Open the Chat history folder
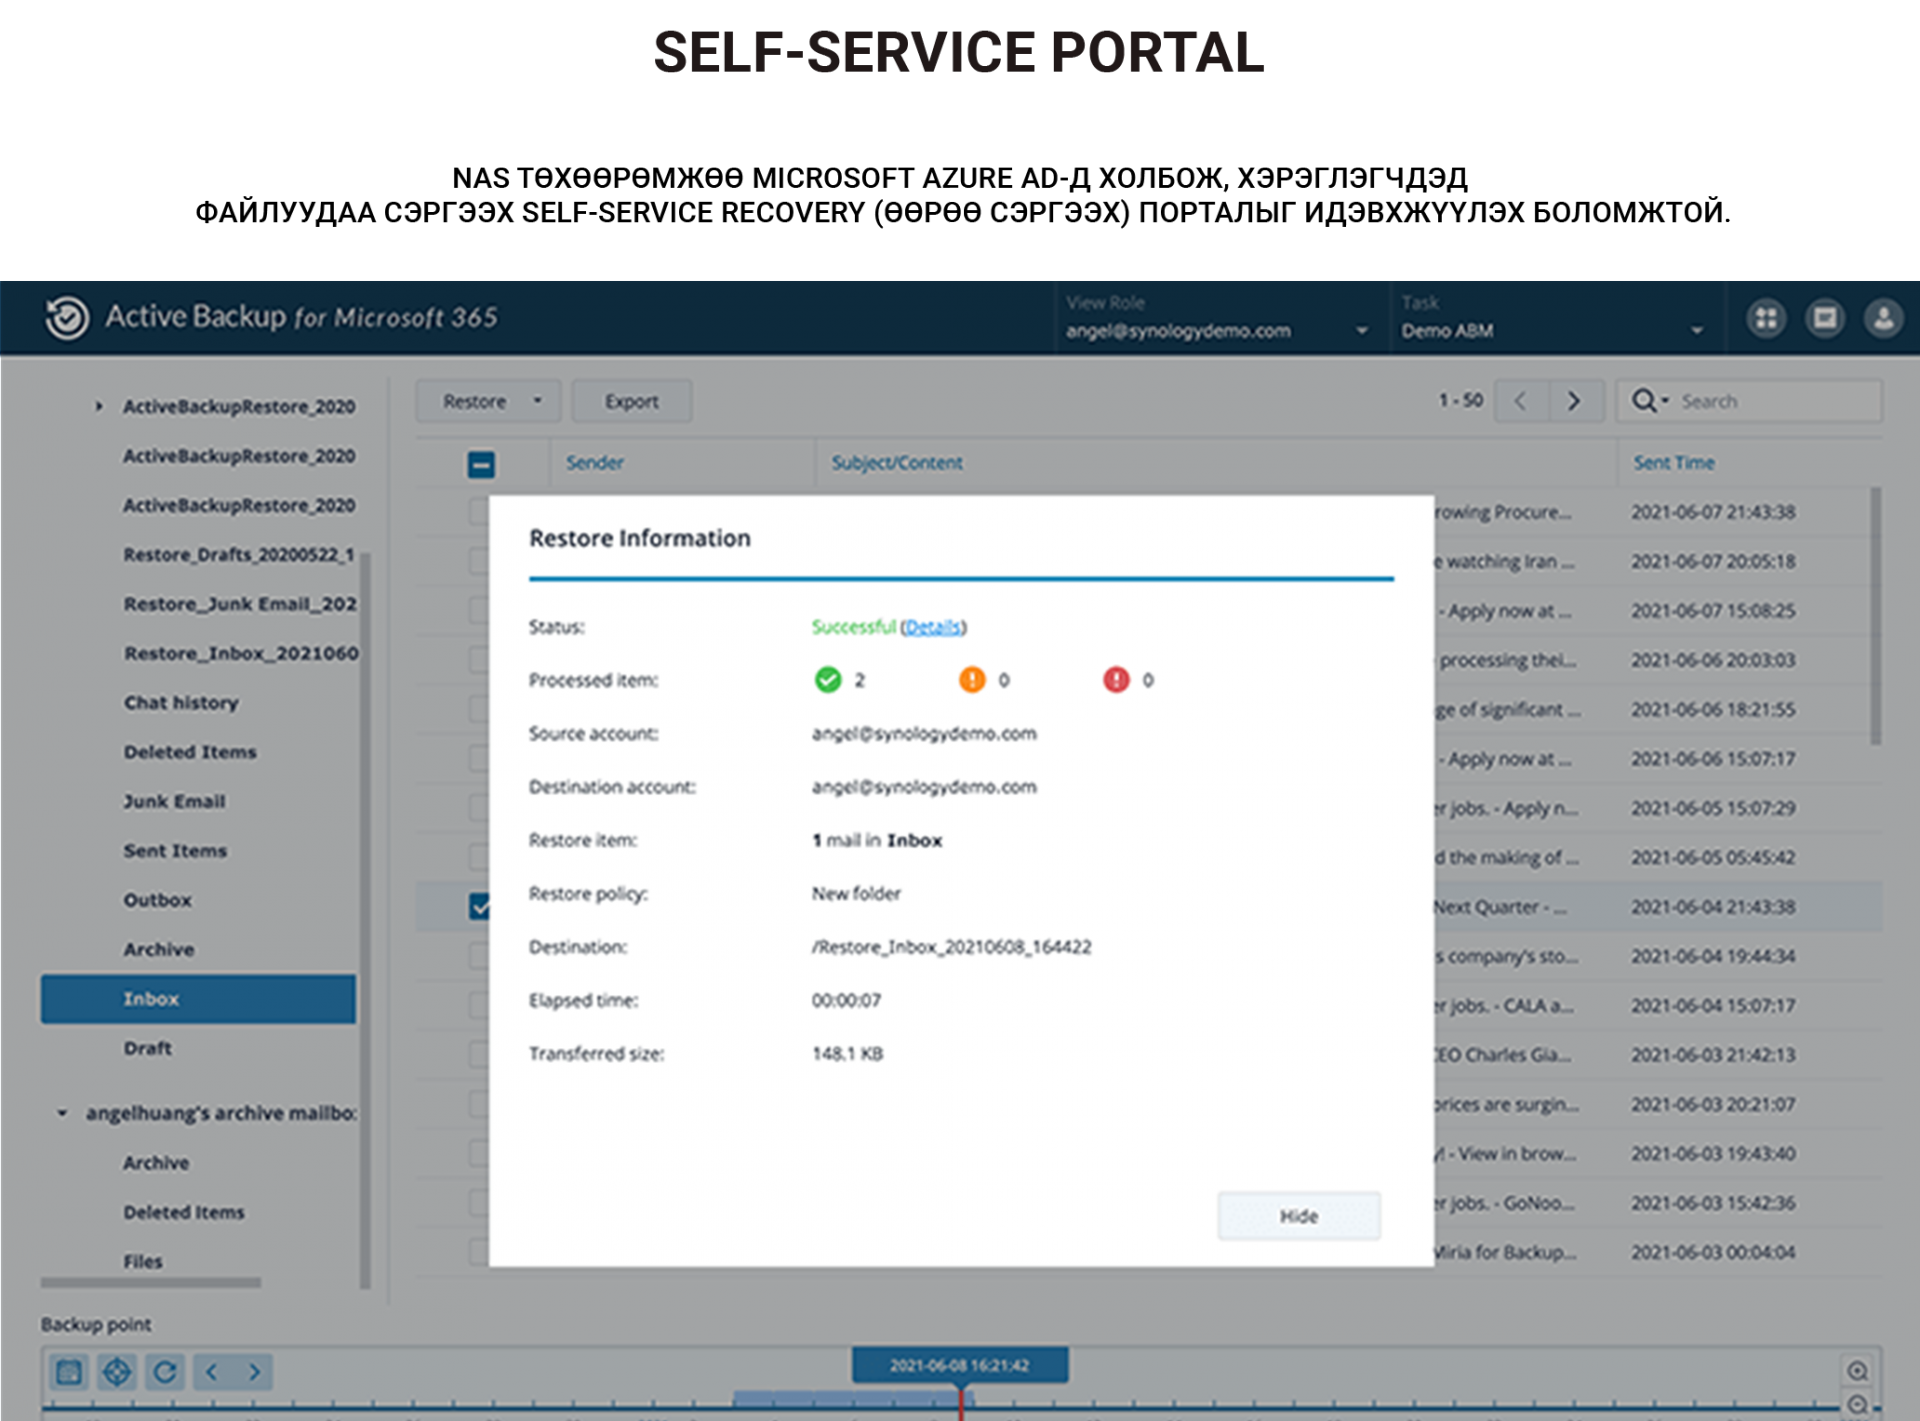1920x1421 pixels. (181, 703)
